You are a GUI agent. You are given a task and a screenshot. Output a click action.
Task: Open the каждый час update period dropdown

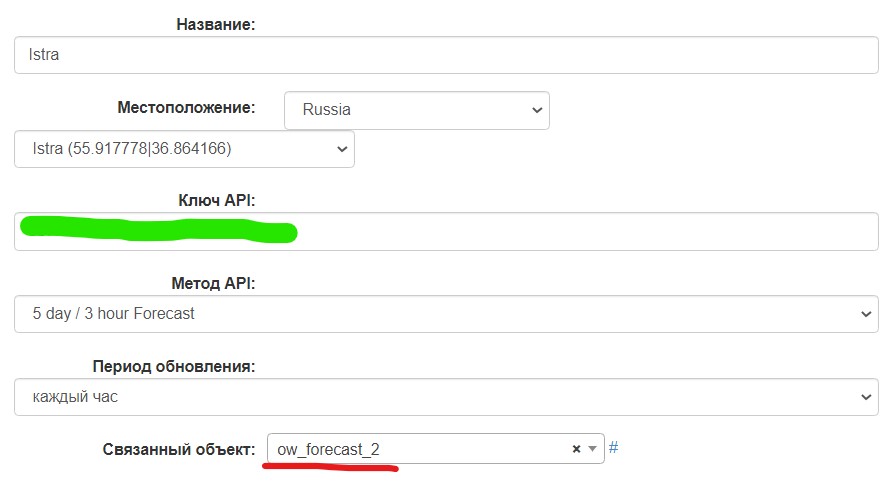(446, 397)
